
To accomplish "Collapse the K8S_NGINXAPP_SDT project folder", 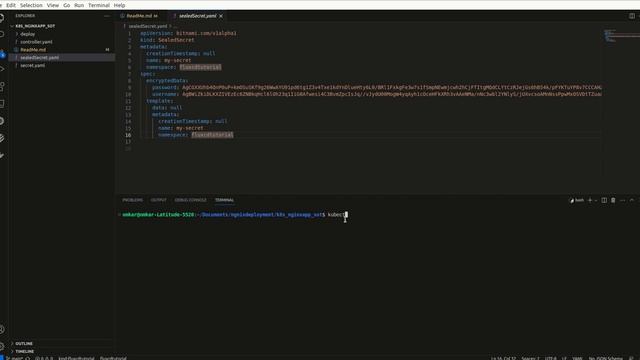I will tap(35, 26).
